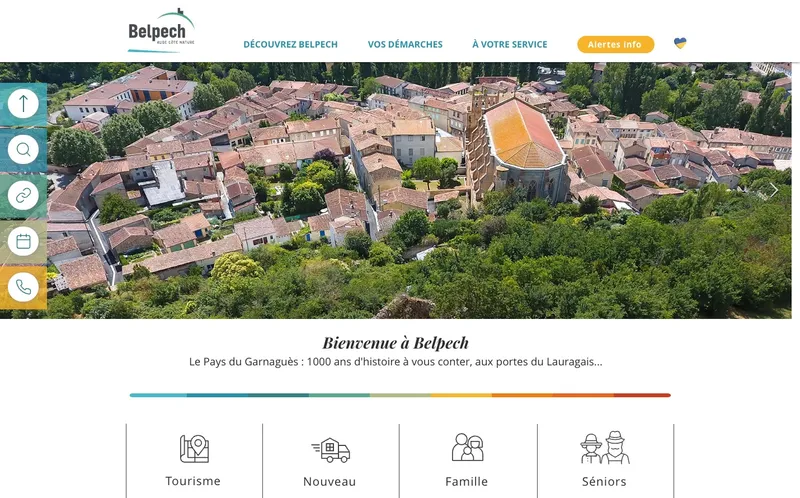The height and width of the screenshot is (498, 800).
Task: Click the multicolor divider bar
Action: pos(400,395)
